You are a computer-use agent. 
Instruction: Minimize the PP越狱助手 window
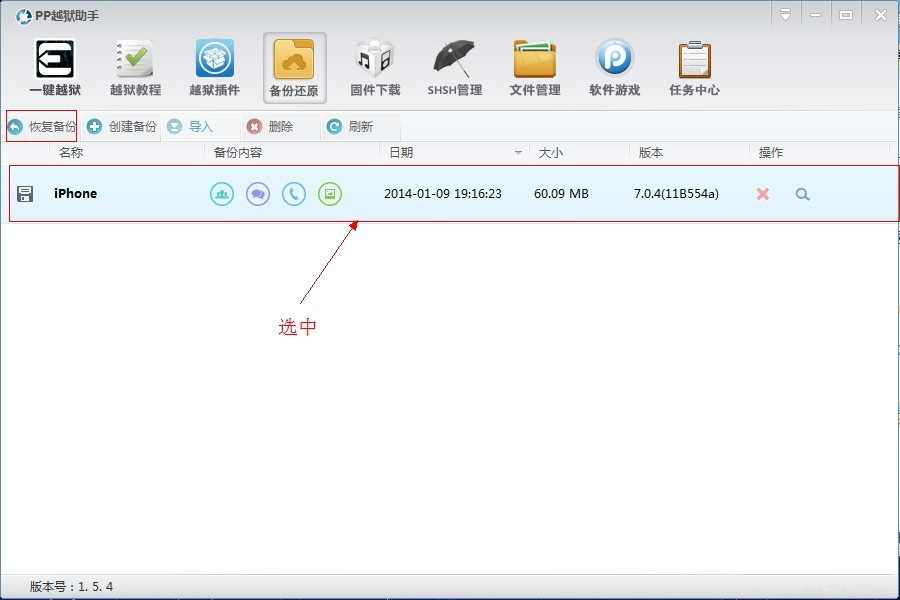pos(815,15)
